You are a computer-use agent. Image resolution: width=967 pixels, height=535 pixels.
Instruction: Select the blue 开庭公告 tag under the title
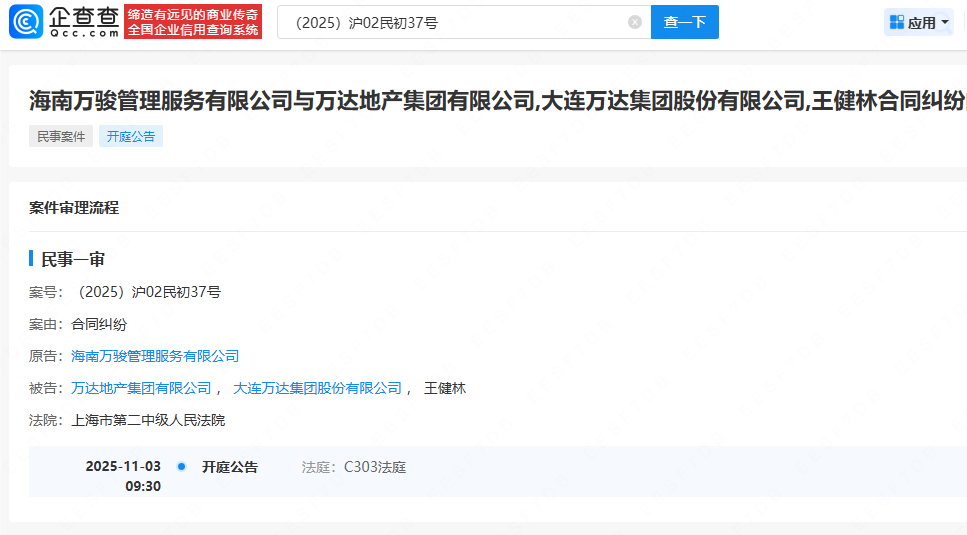click(131, 137)
